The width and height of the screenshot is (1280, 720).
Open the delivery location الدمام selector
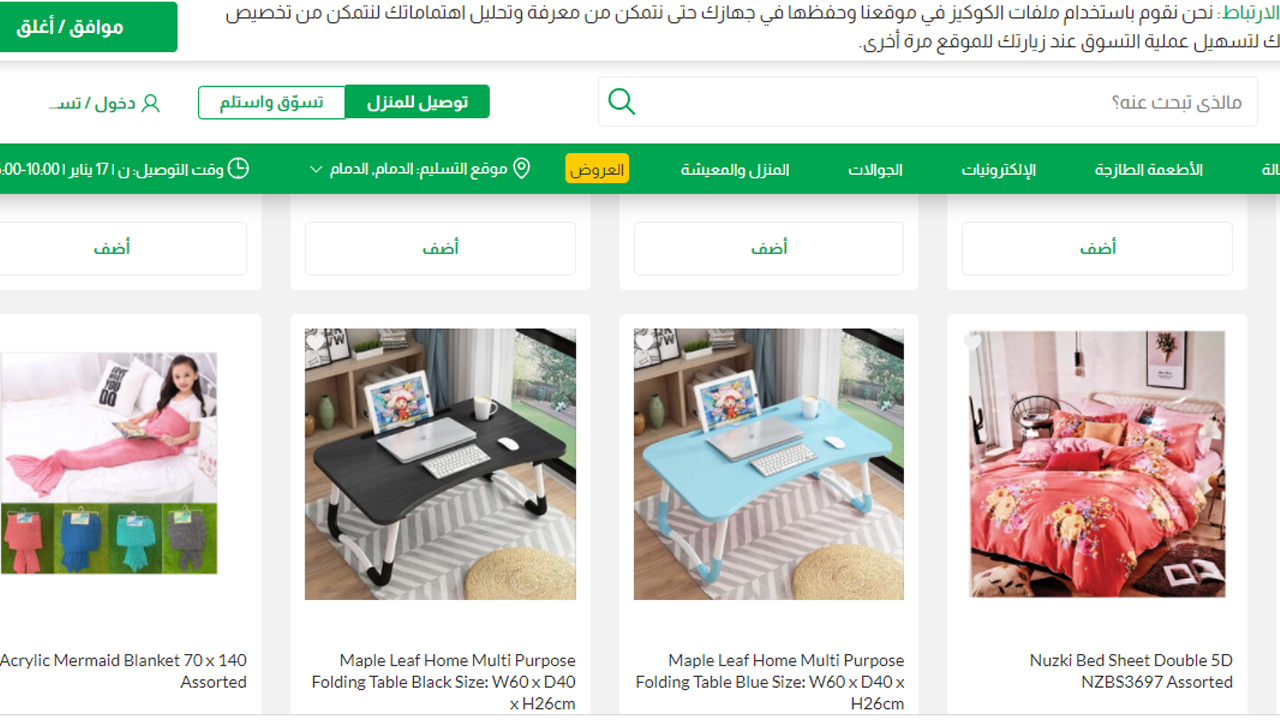420,169
